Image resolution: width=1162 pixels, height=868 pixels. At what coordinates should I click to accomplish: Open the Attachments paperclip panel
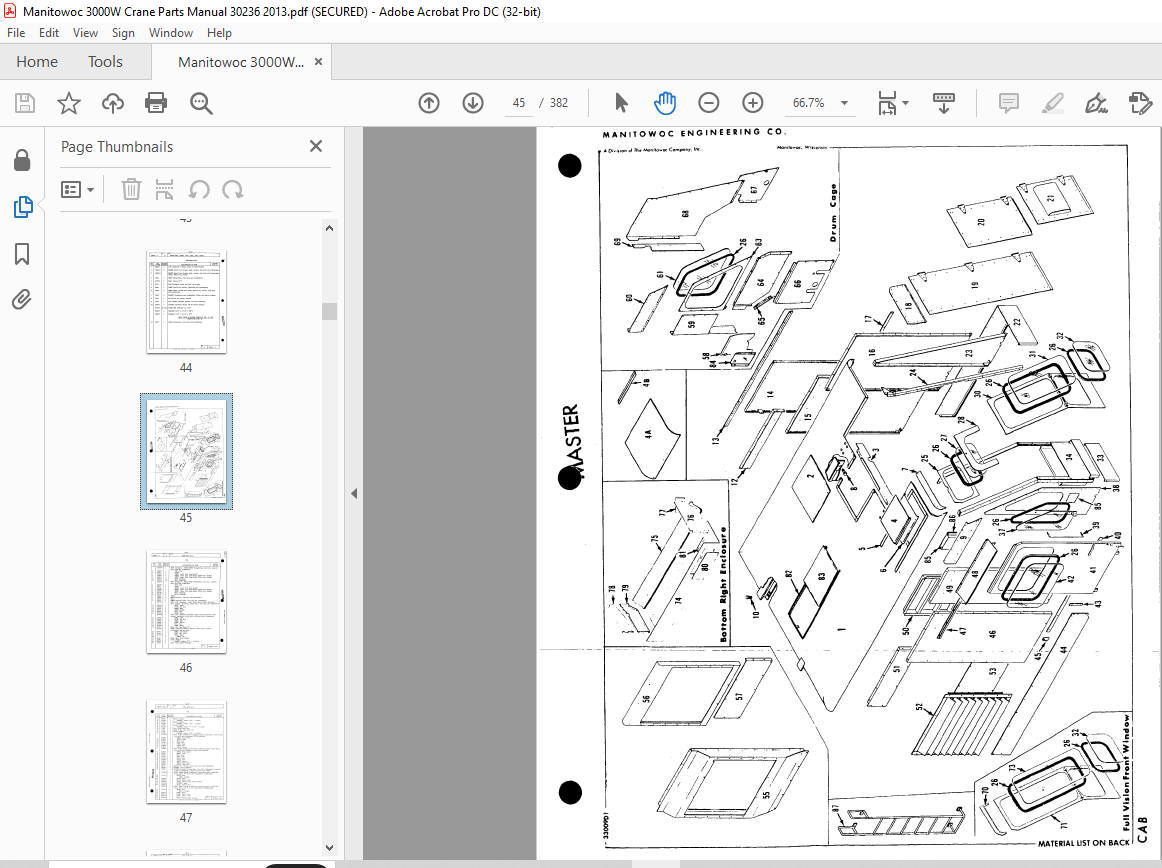(x=22, y=299)
